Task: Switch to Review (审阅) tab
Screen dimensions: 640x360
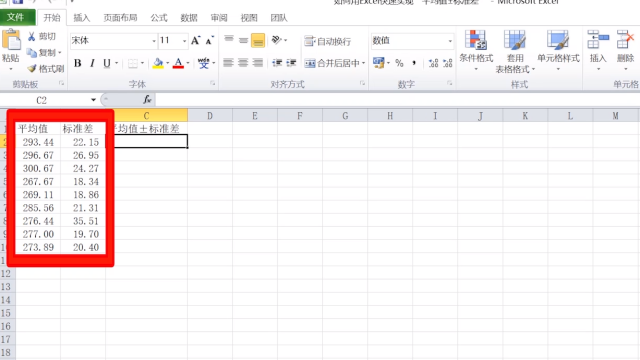Action: tap(219, 18)
